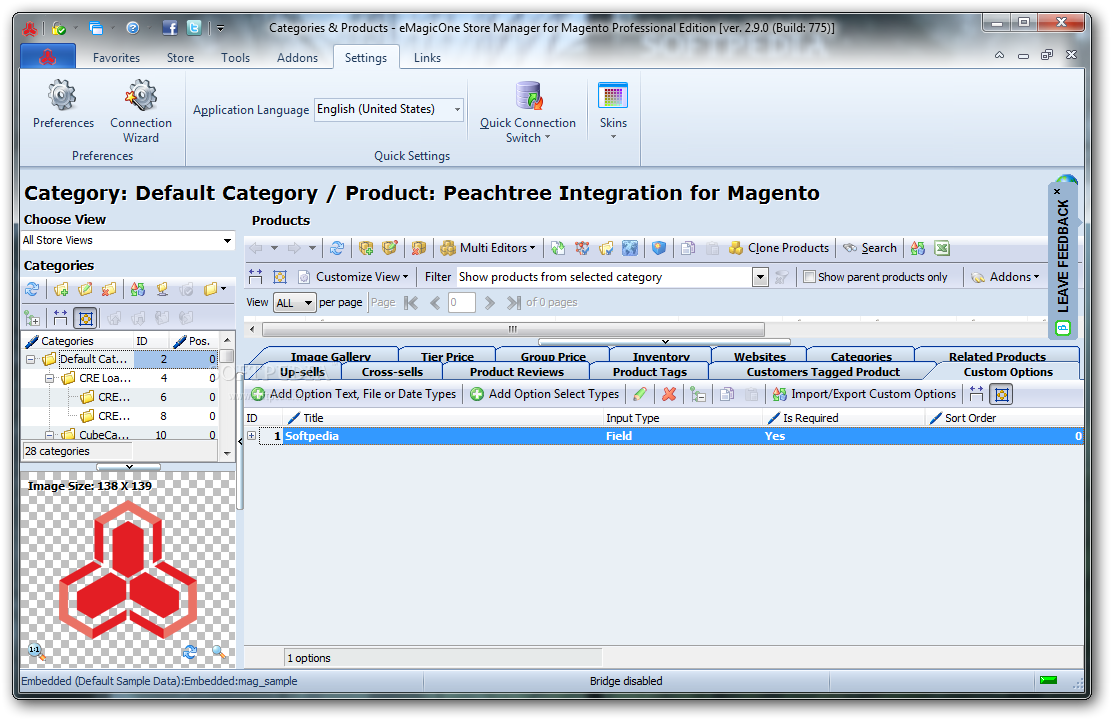1112x720 pixels.
Task: Toggle the categories full-view toggle button
Action: (85, 318)
